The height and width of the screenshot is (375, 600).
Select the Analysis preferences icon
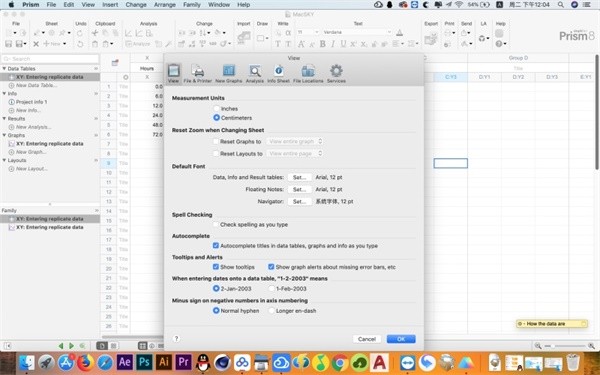(254, 74)
